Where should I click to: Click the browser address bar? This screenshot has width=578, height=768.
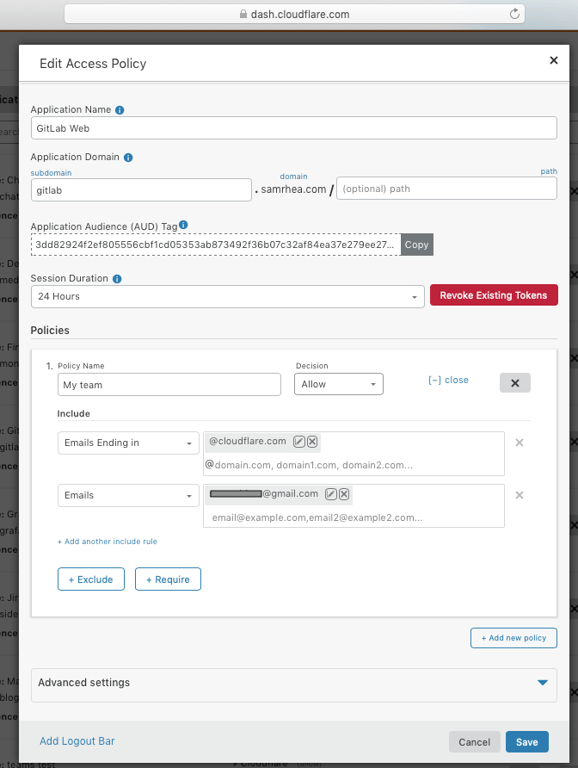[x=294, y=14]
